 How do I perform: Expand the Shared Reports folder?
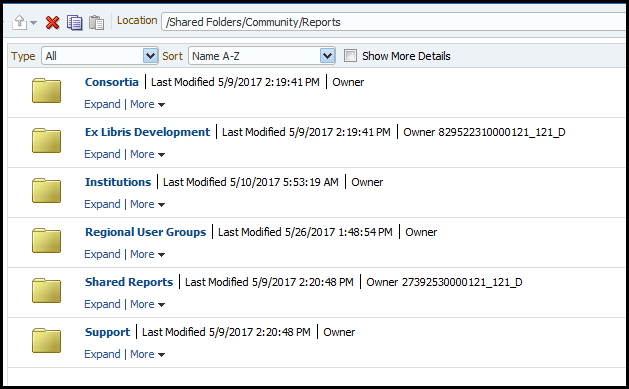102,304
